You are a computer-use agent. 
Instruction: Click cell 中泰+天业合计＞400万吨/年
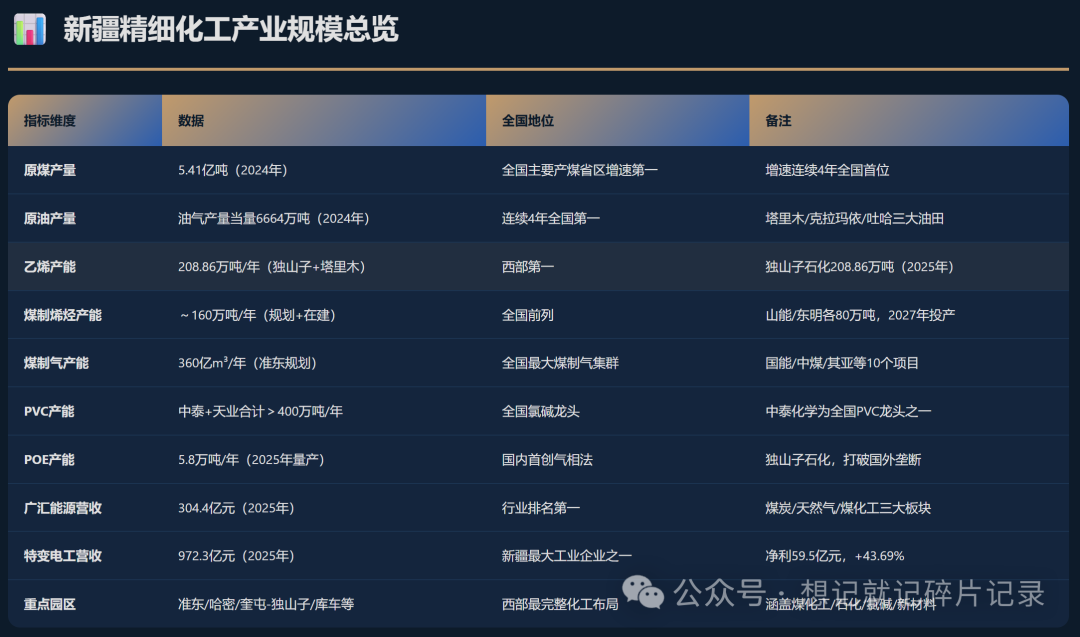coord(260,411)
